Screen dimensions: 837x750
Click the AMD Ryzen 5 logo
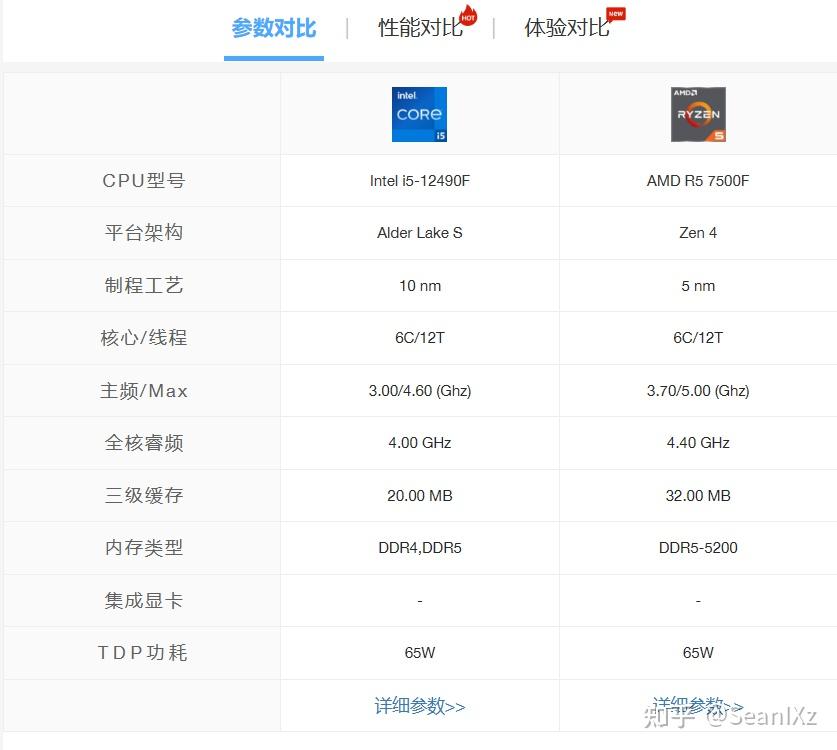click(x=698, y=114)
